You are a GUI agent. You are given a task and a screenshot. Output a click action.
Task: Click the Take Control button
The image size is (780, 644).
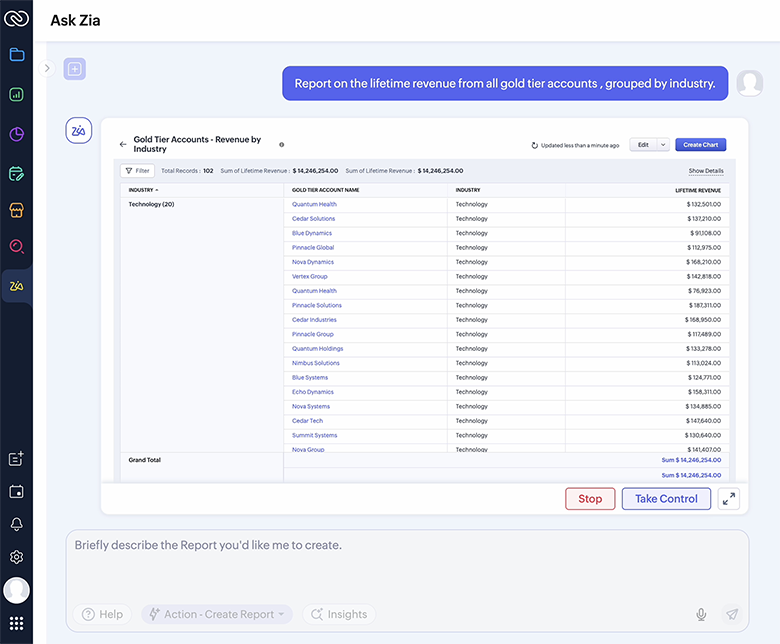tap(666, 499)
